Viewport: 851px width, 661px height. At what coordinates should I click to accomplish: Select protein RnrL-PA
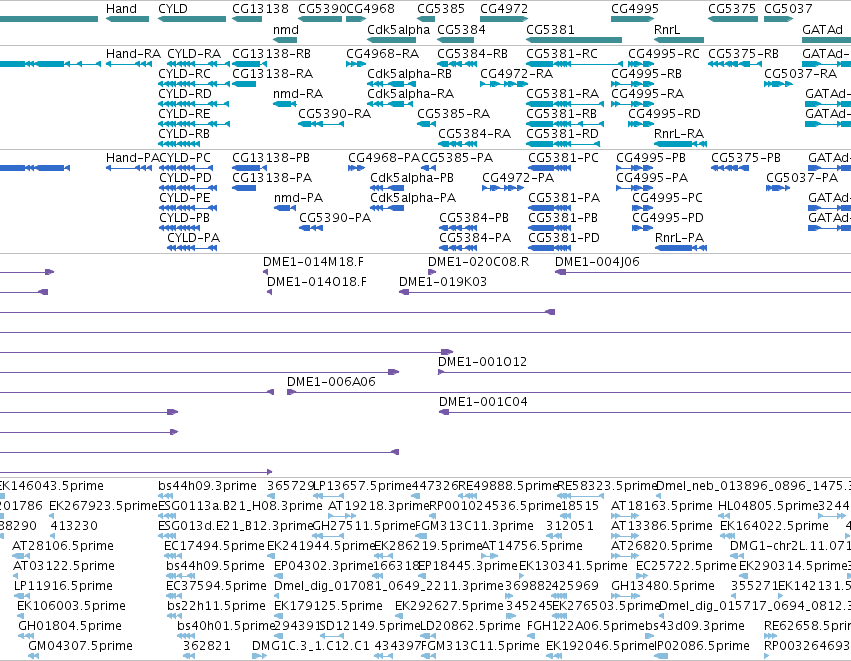click(x=679, y=238)
